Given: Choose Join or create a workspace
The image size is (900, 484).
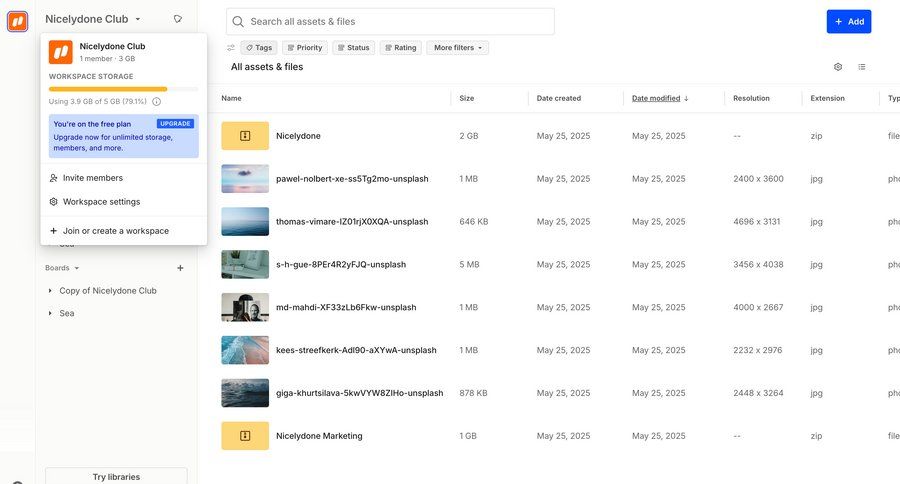Looking at the screenshot, I should 123,231.
